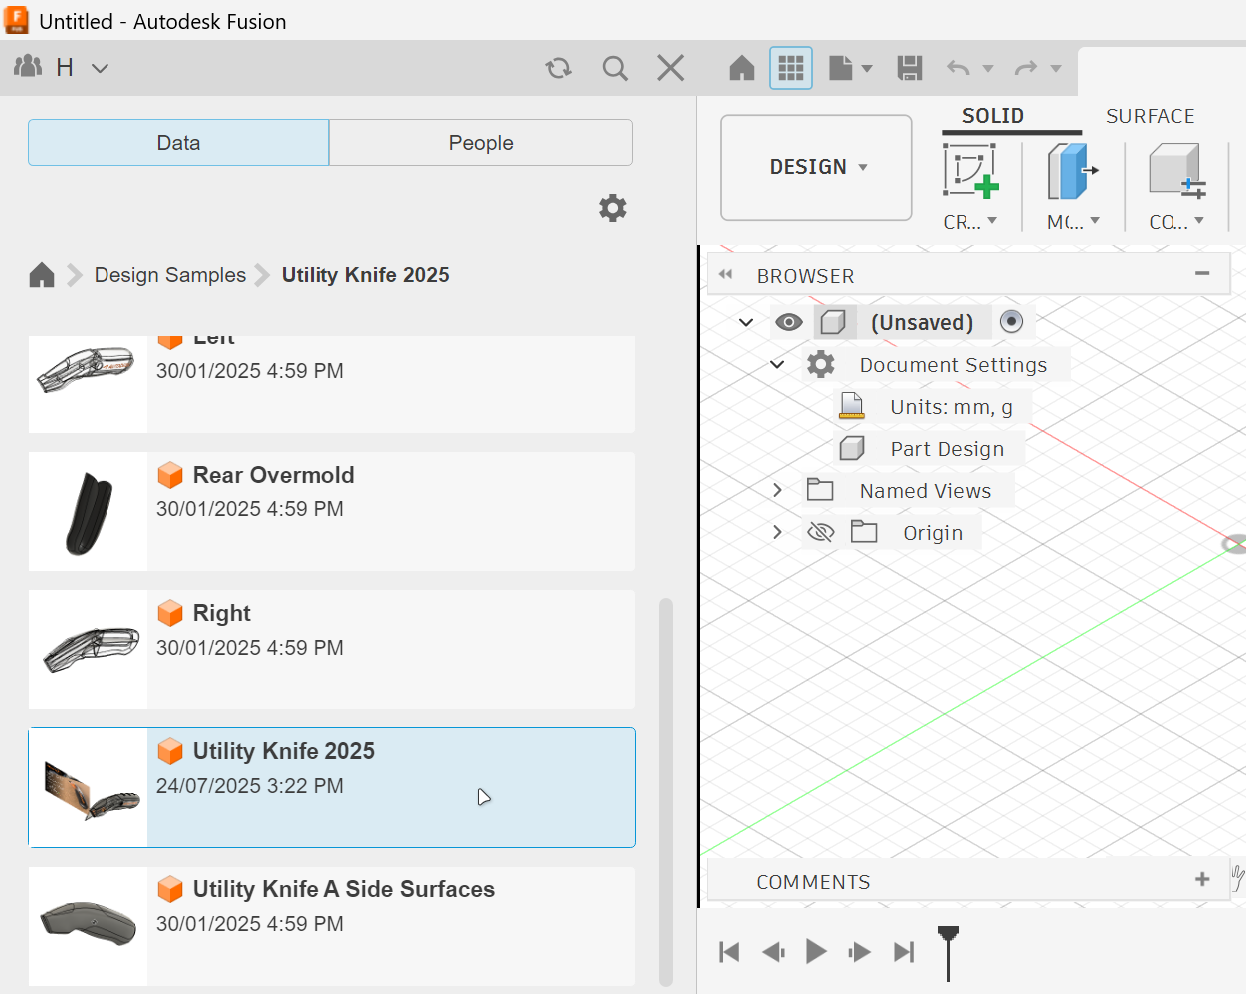The height and width of the screenshot is (994, 1246).
Task: Select the (Unsaved) component
Action: (x=922, y=322)
